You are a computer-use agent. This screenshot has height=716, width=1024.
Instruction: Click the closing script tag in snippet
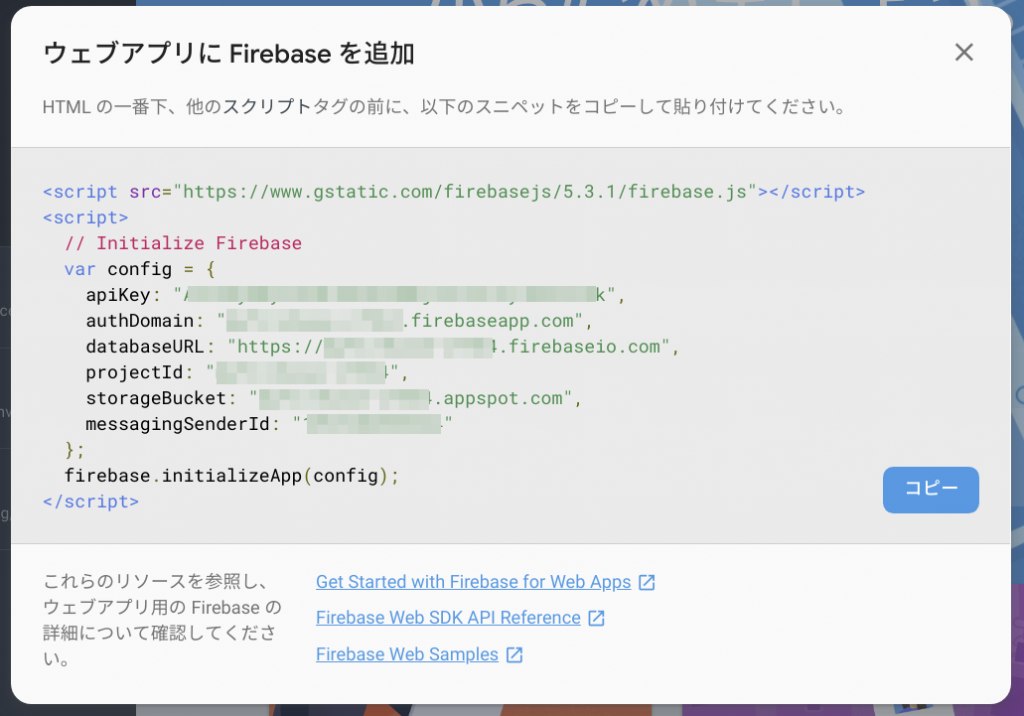click(x=91, y=501)
